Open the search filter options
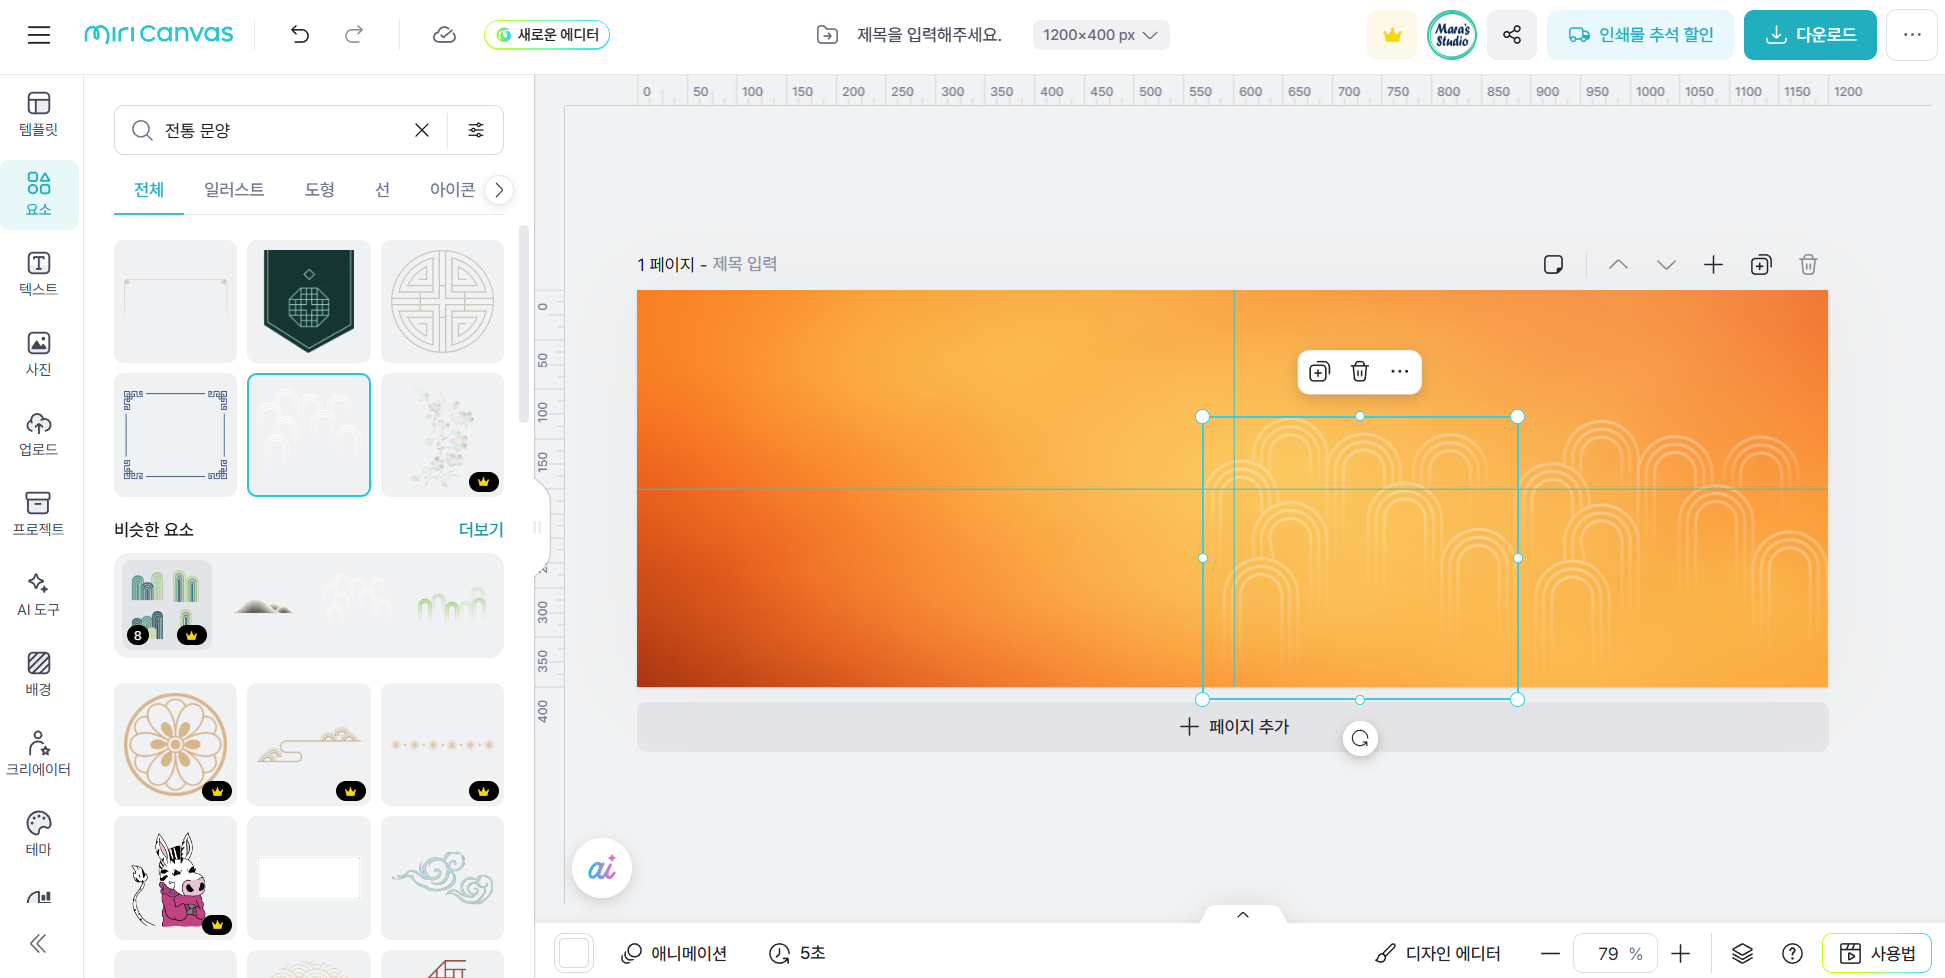 coord(476,130)
